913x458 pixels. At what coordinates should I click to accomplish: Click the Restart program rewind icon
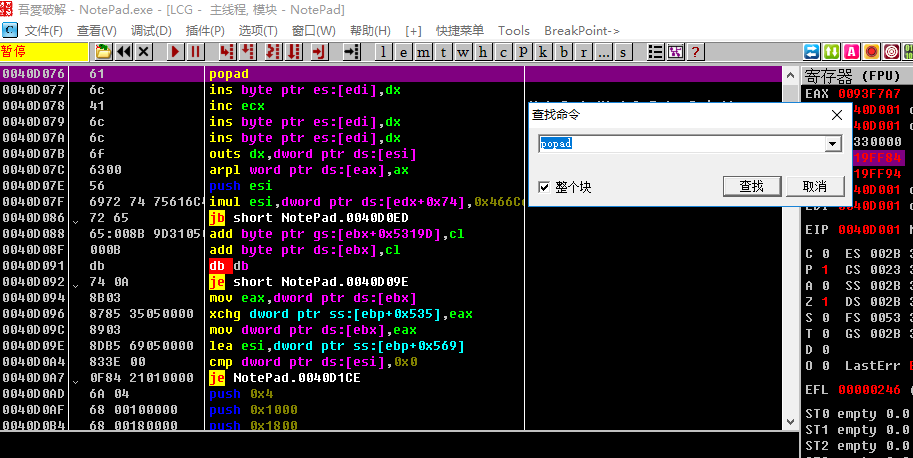coord(124,51)
